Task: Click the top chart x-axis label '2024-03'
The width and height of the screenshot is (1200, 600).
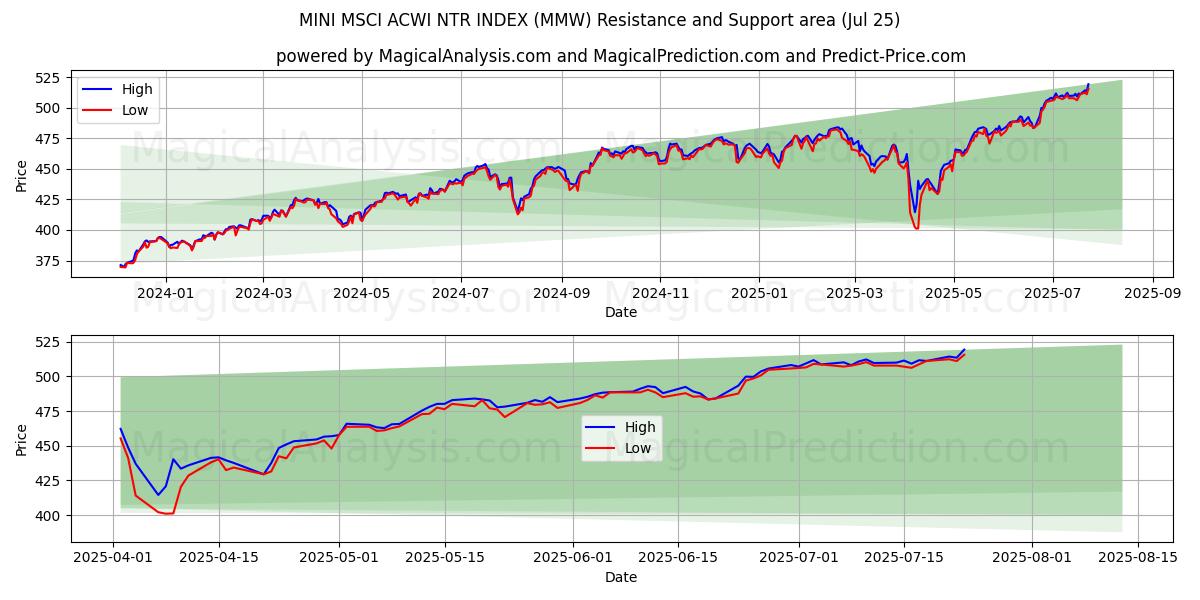Action: (x=263, y=294)
